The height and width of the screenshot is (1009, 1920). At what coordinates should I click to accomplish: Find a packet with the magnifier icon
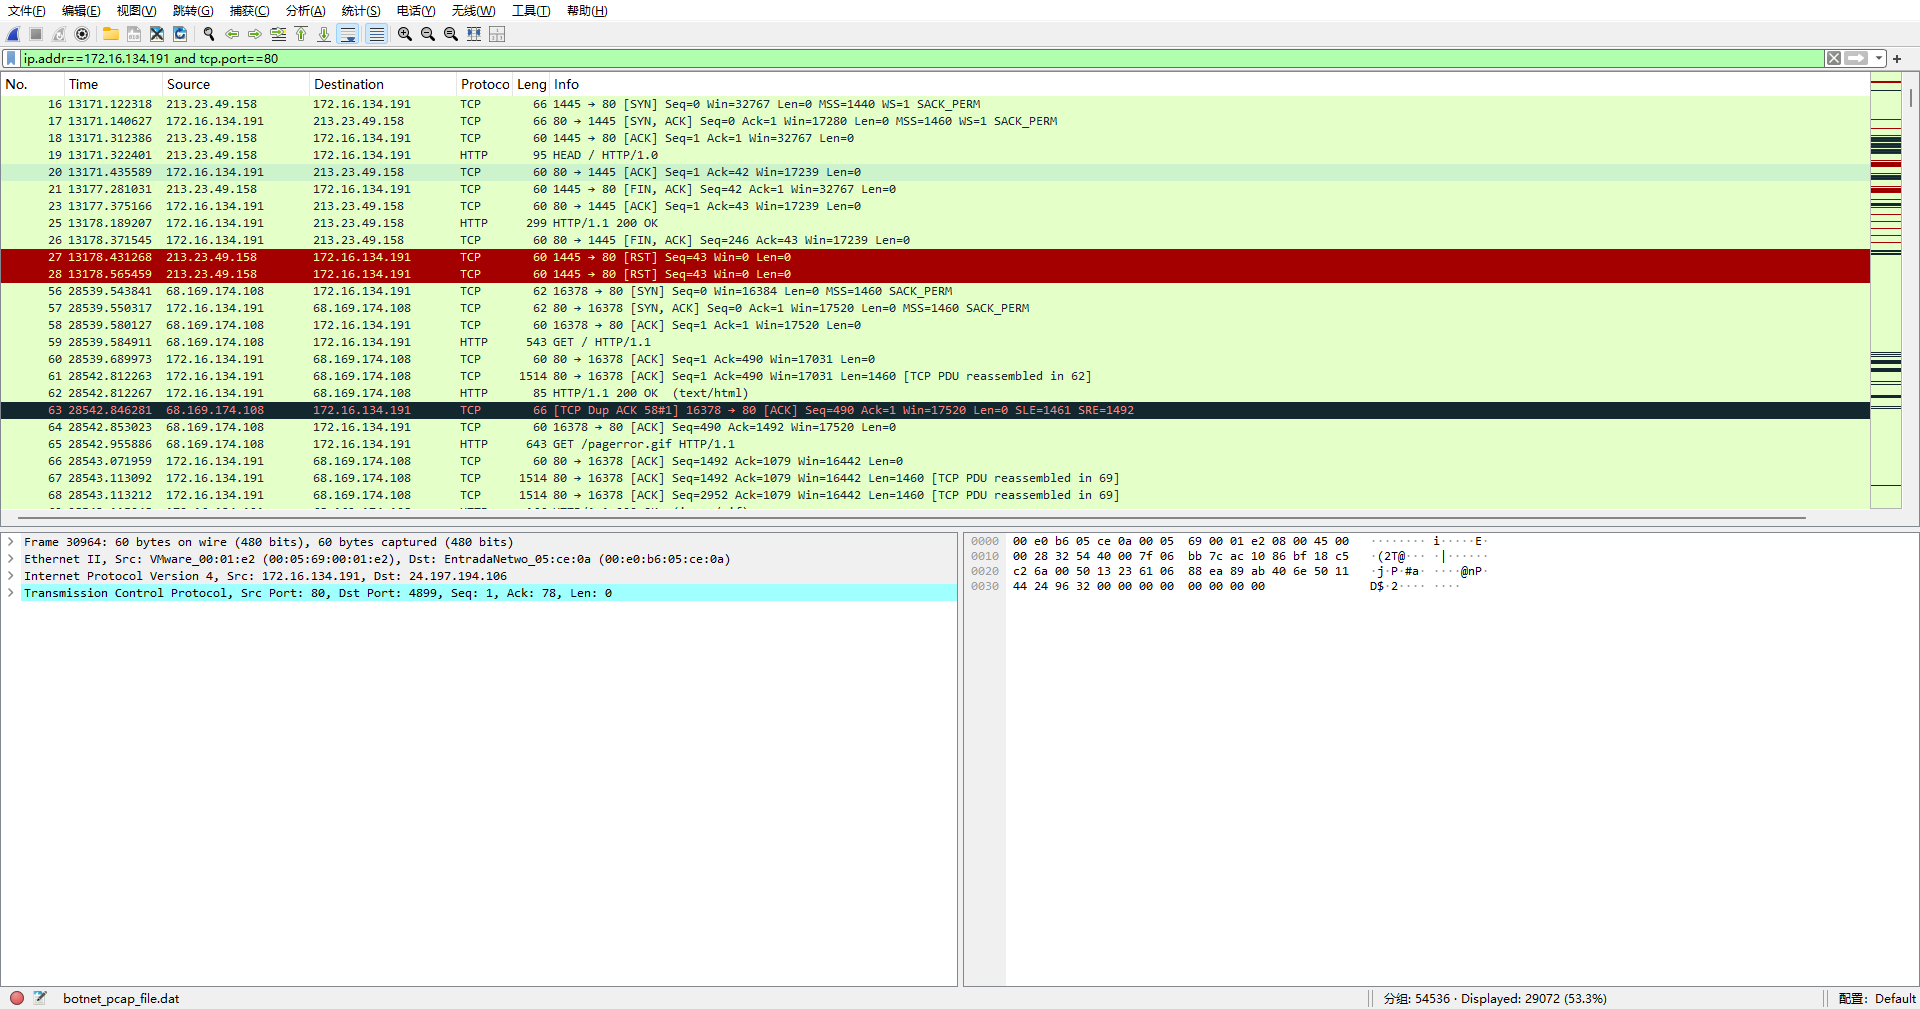point(209,34)
